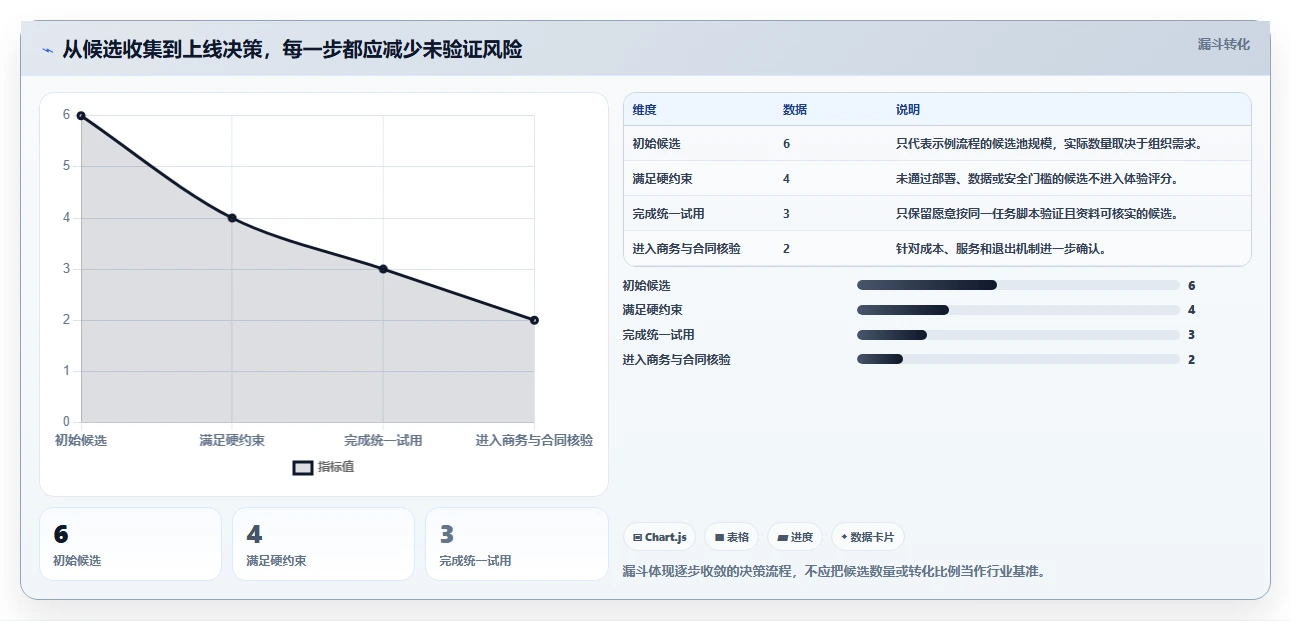Click the description starting 只保留愿意按同一任务
Screen dimensions: 1291x621
click(x=1037, y=214)
